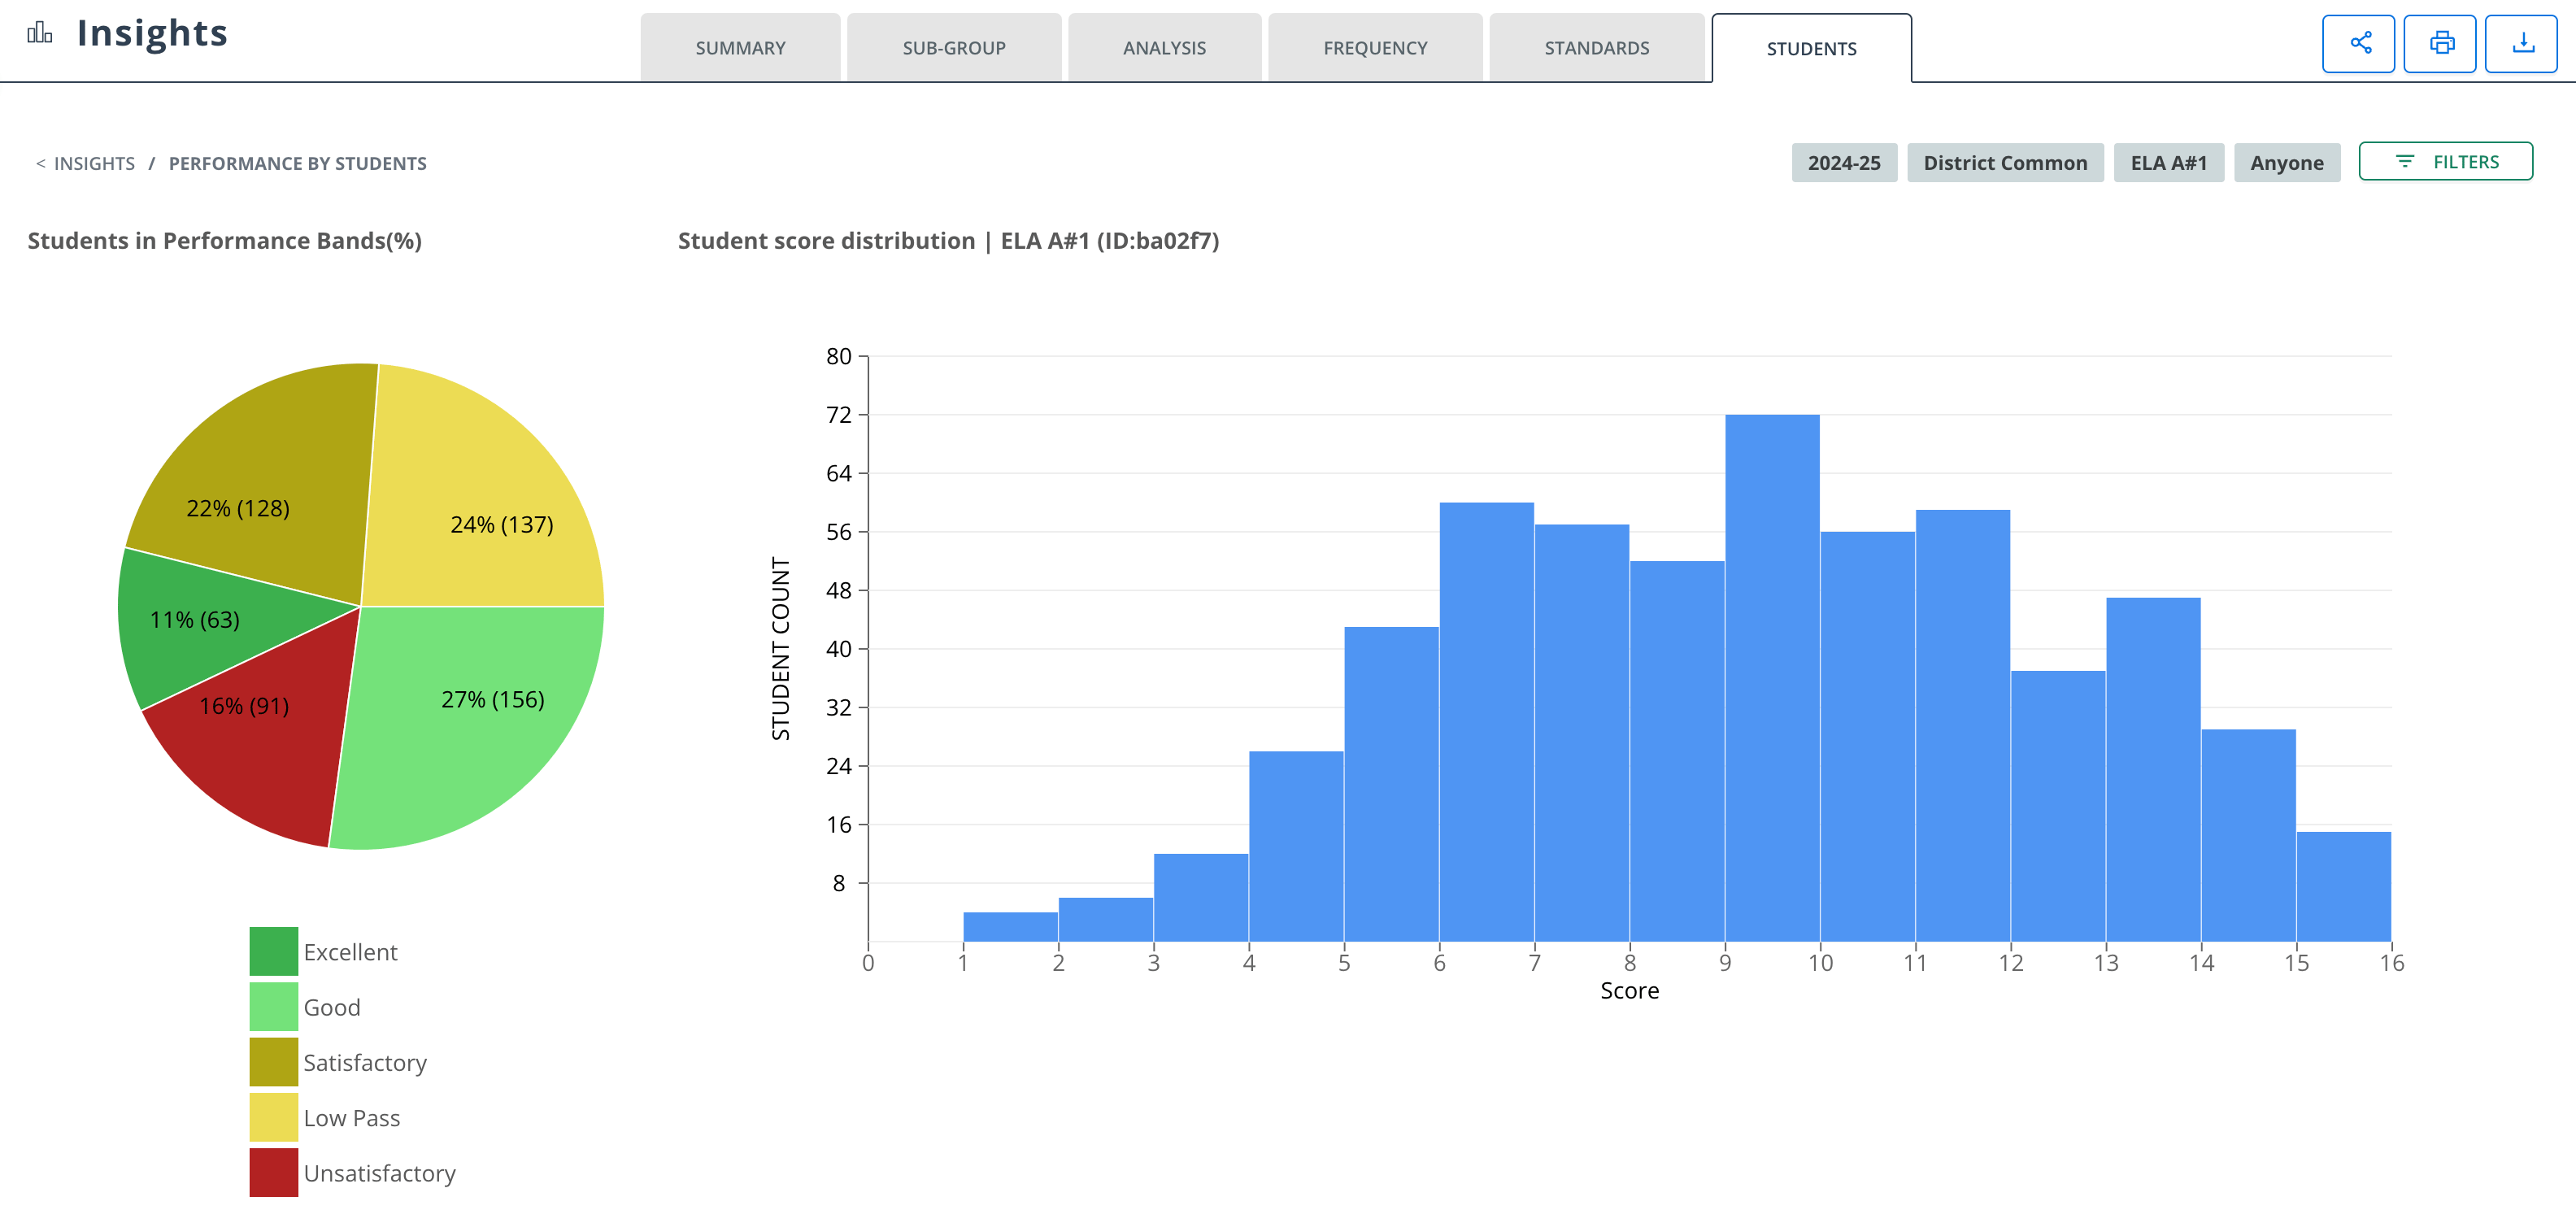Click the Score x-axis label

[1629, 990]
